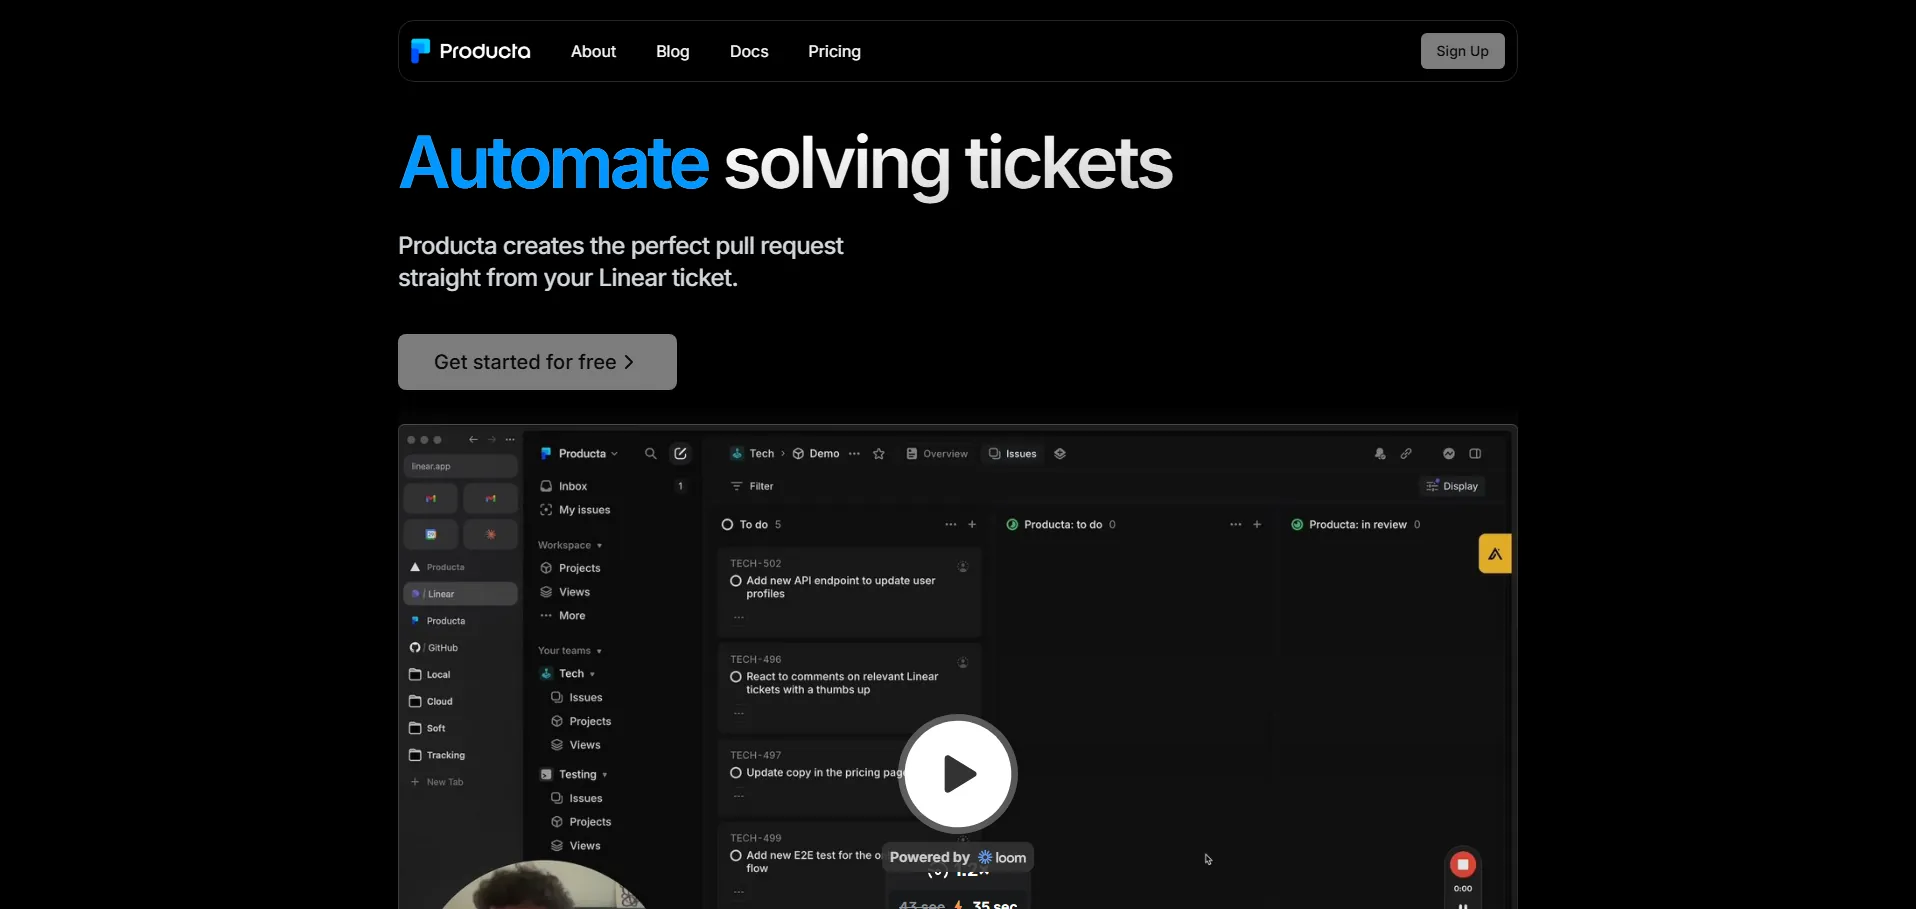Star the Demo project with favorite icon

(x=879, y=454)
